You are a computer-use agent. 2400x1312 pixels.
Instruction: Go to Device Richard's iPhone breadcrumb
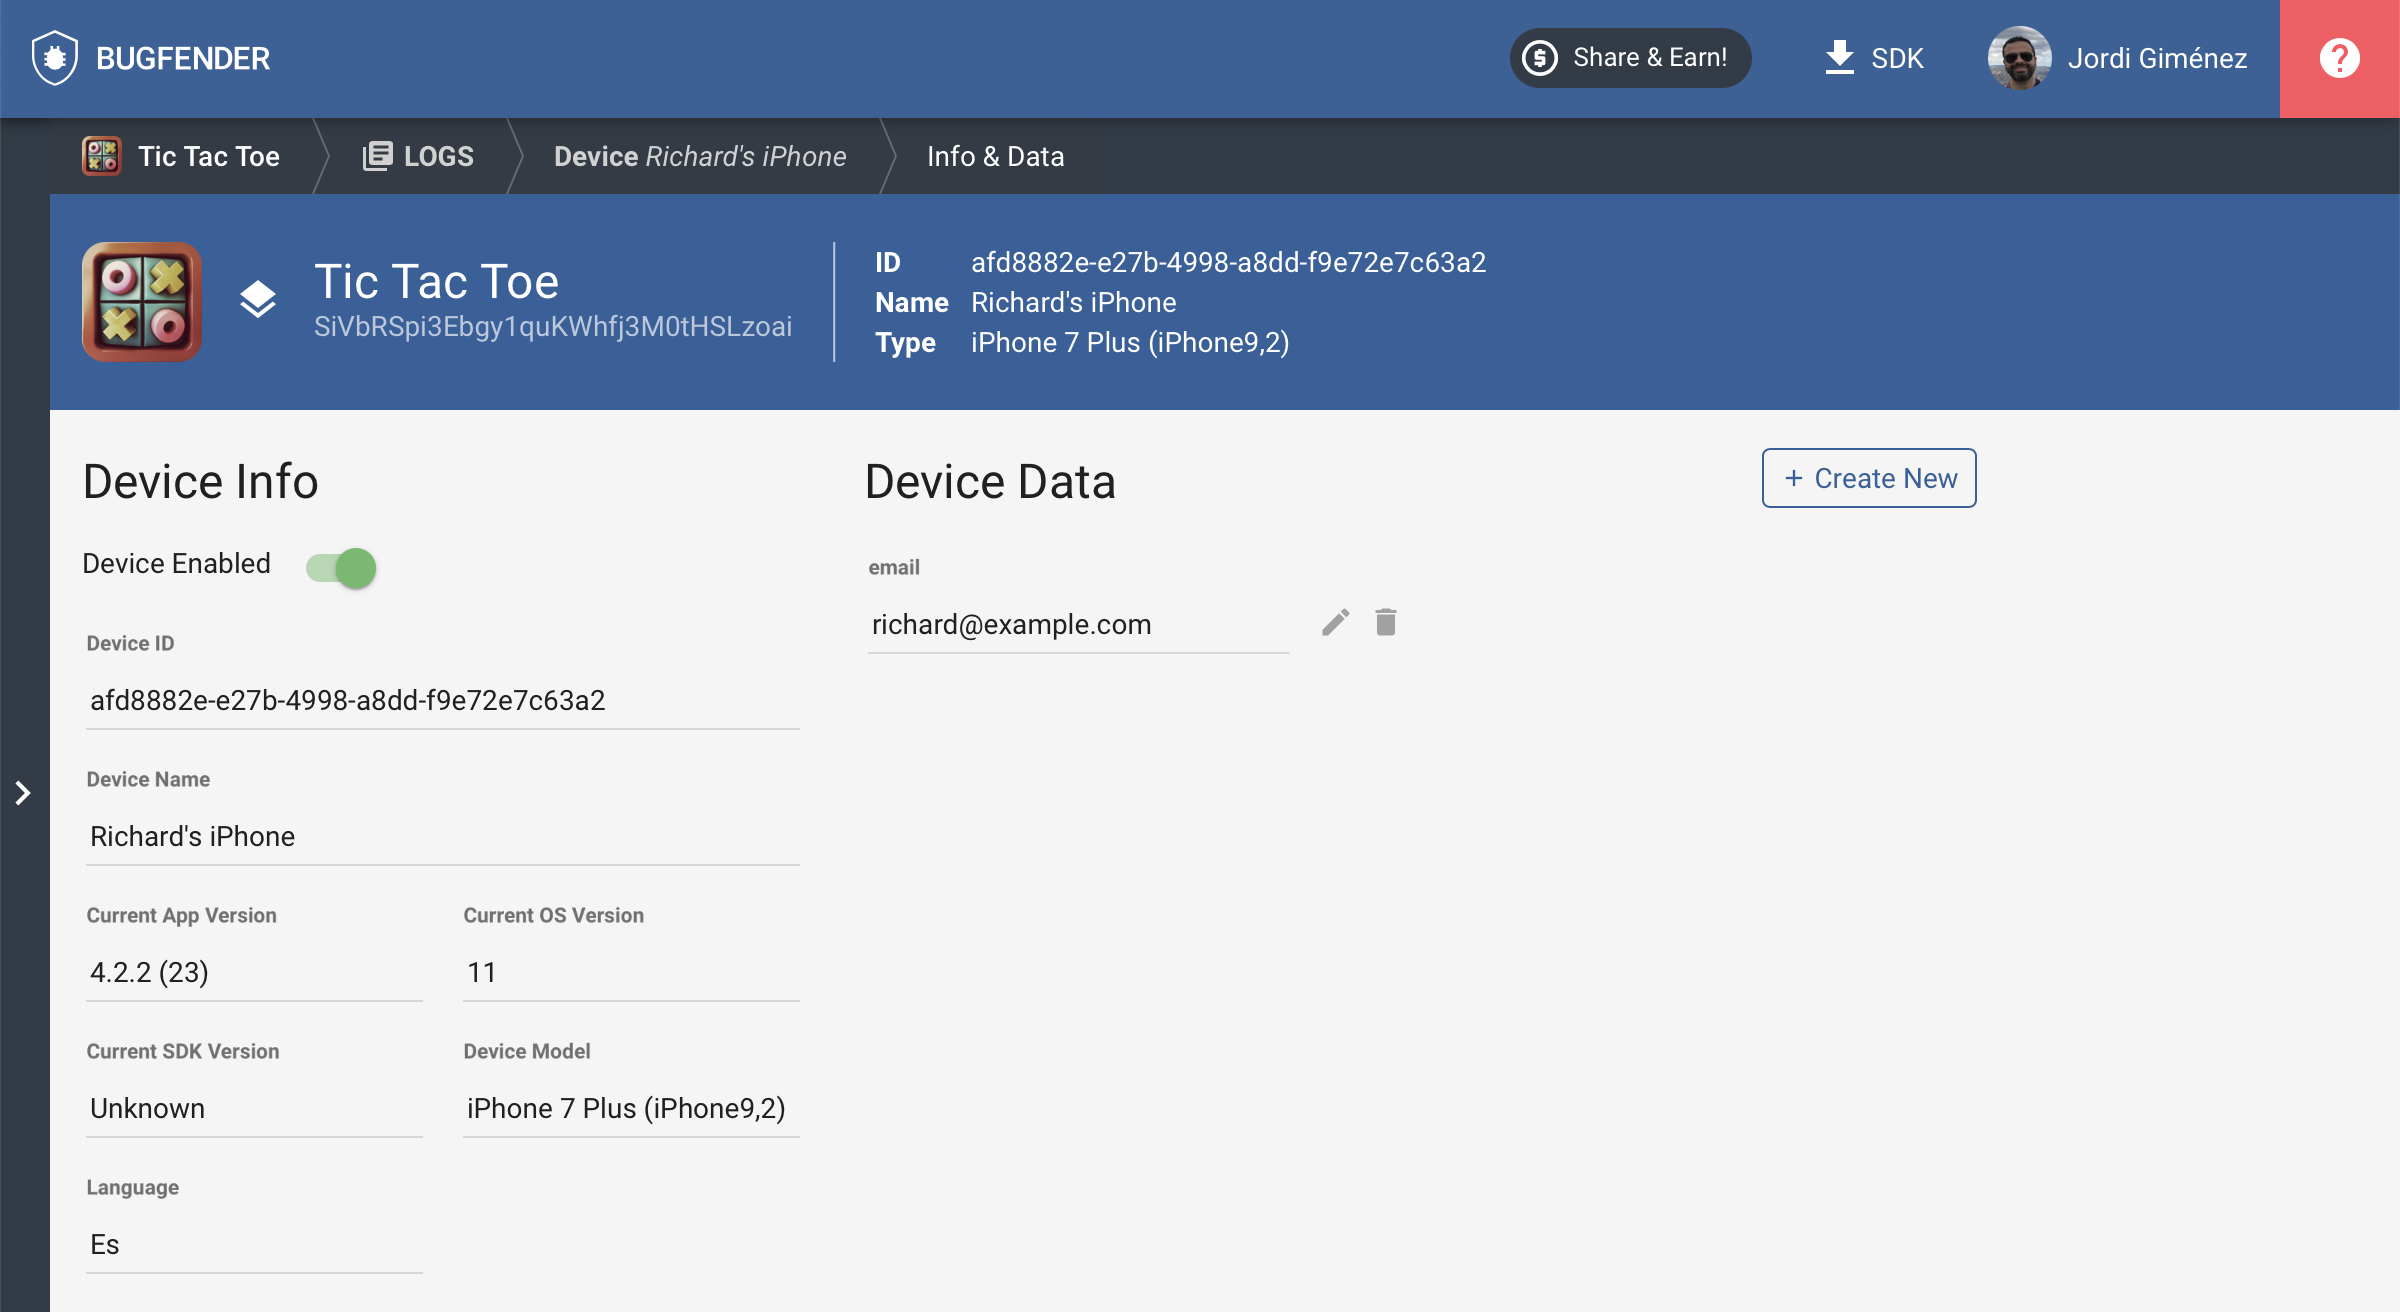pyautogui.click(x=700, y=156)
